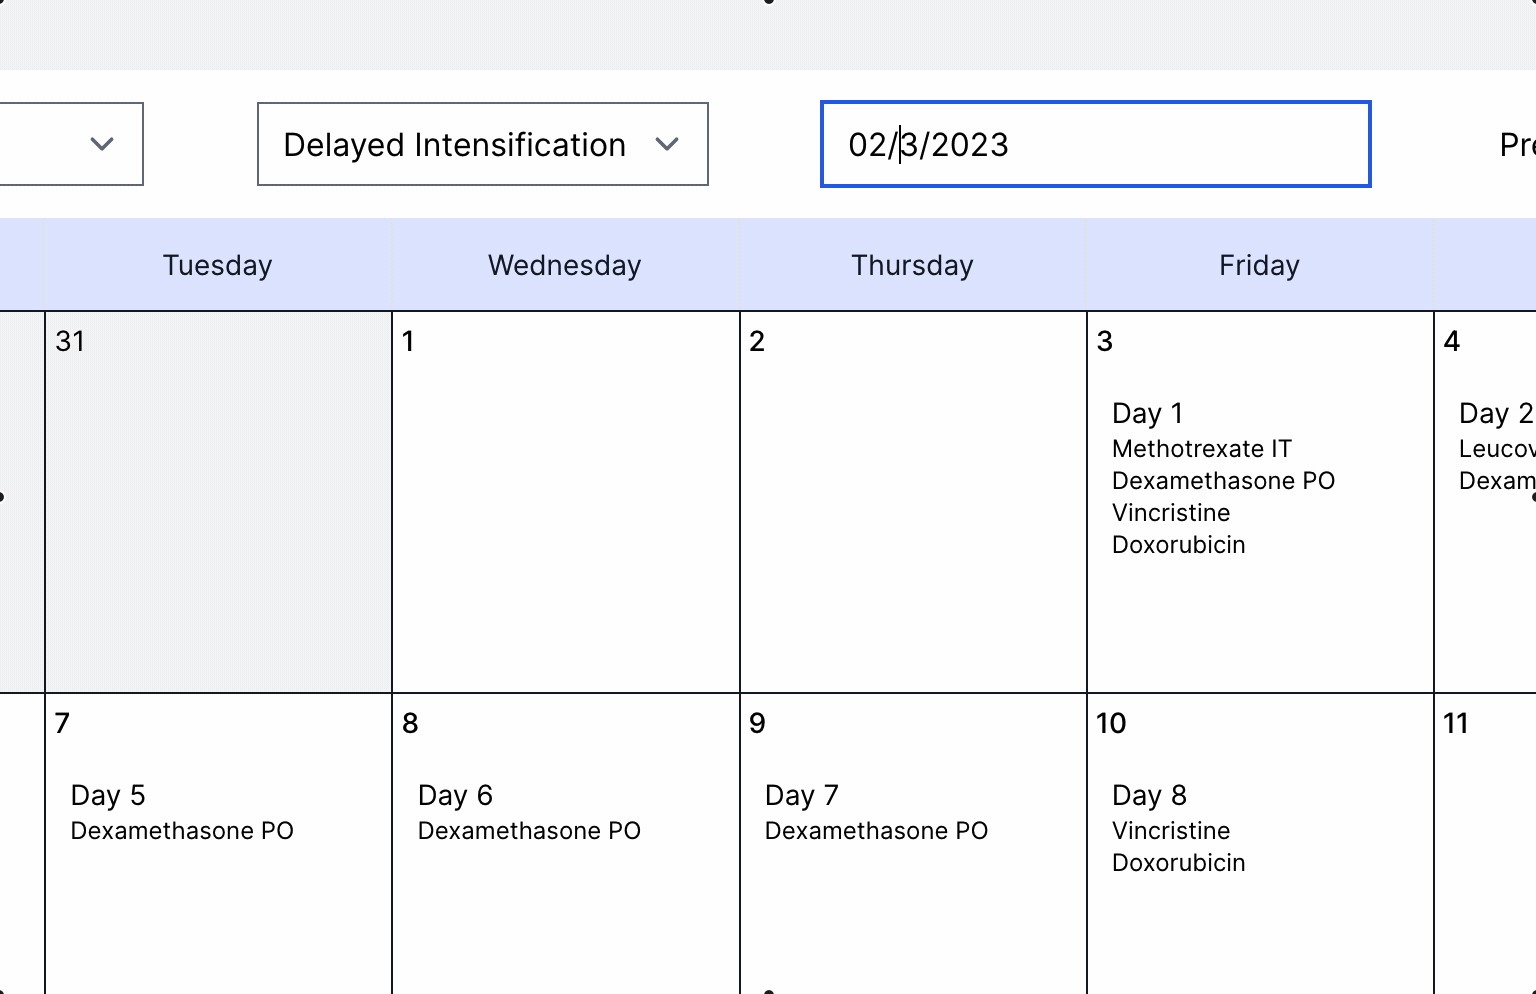Click the Thursday column header

point(911,265)
